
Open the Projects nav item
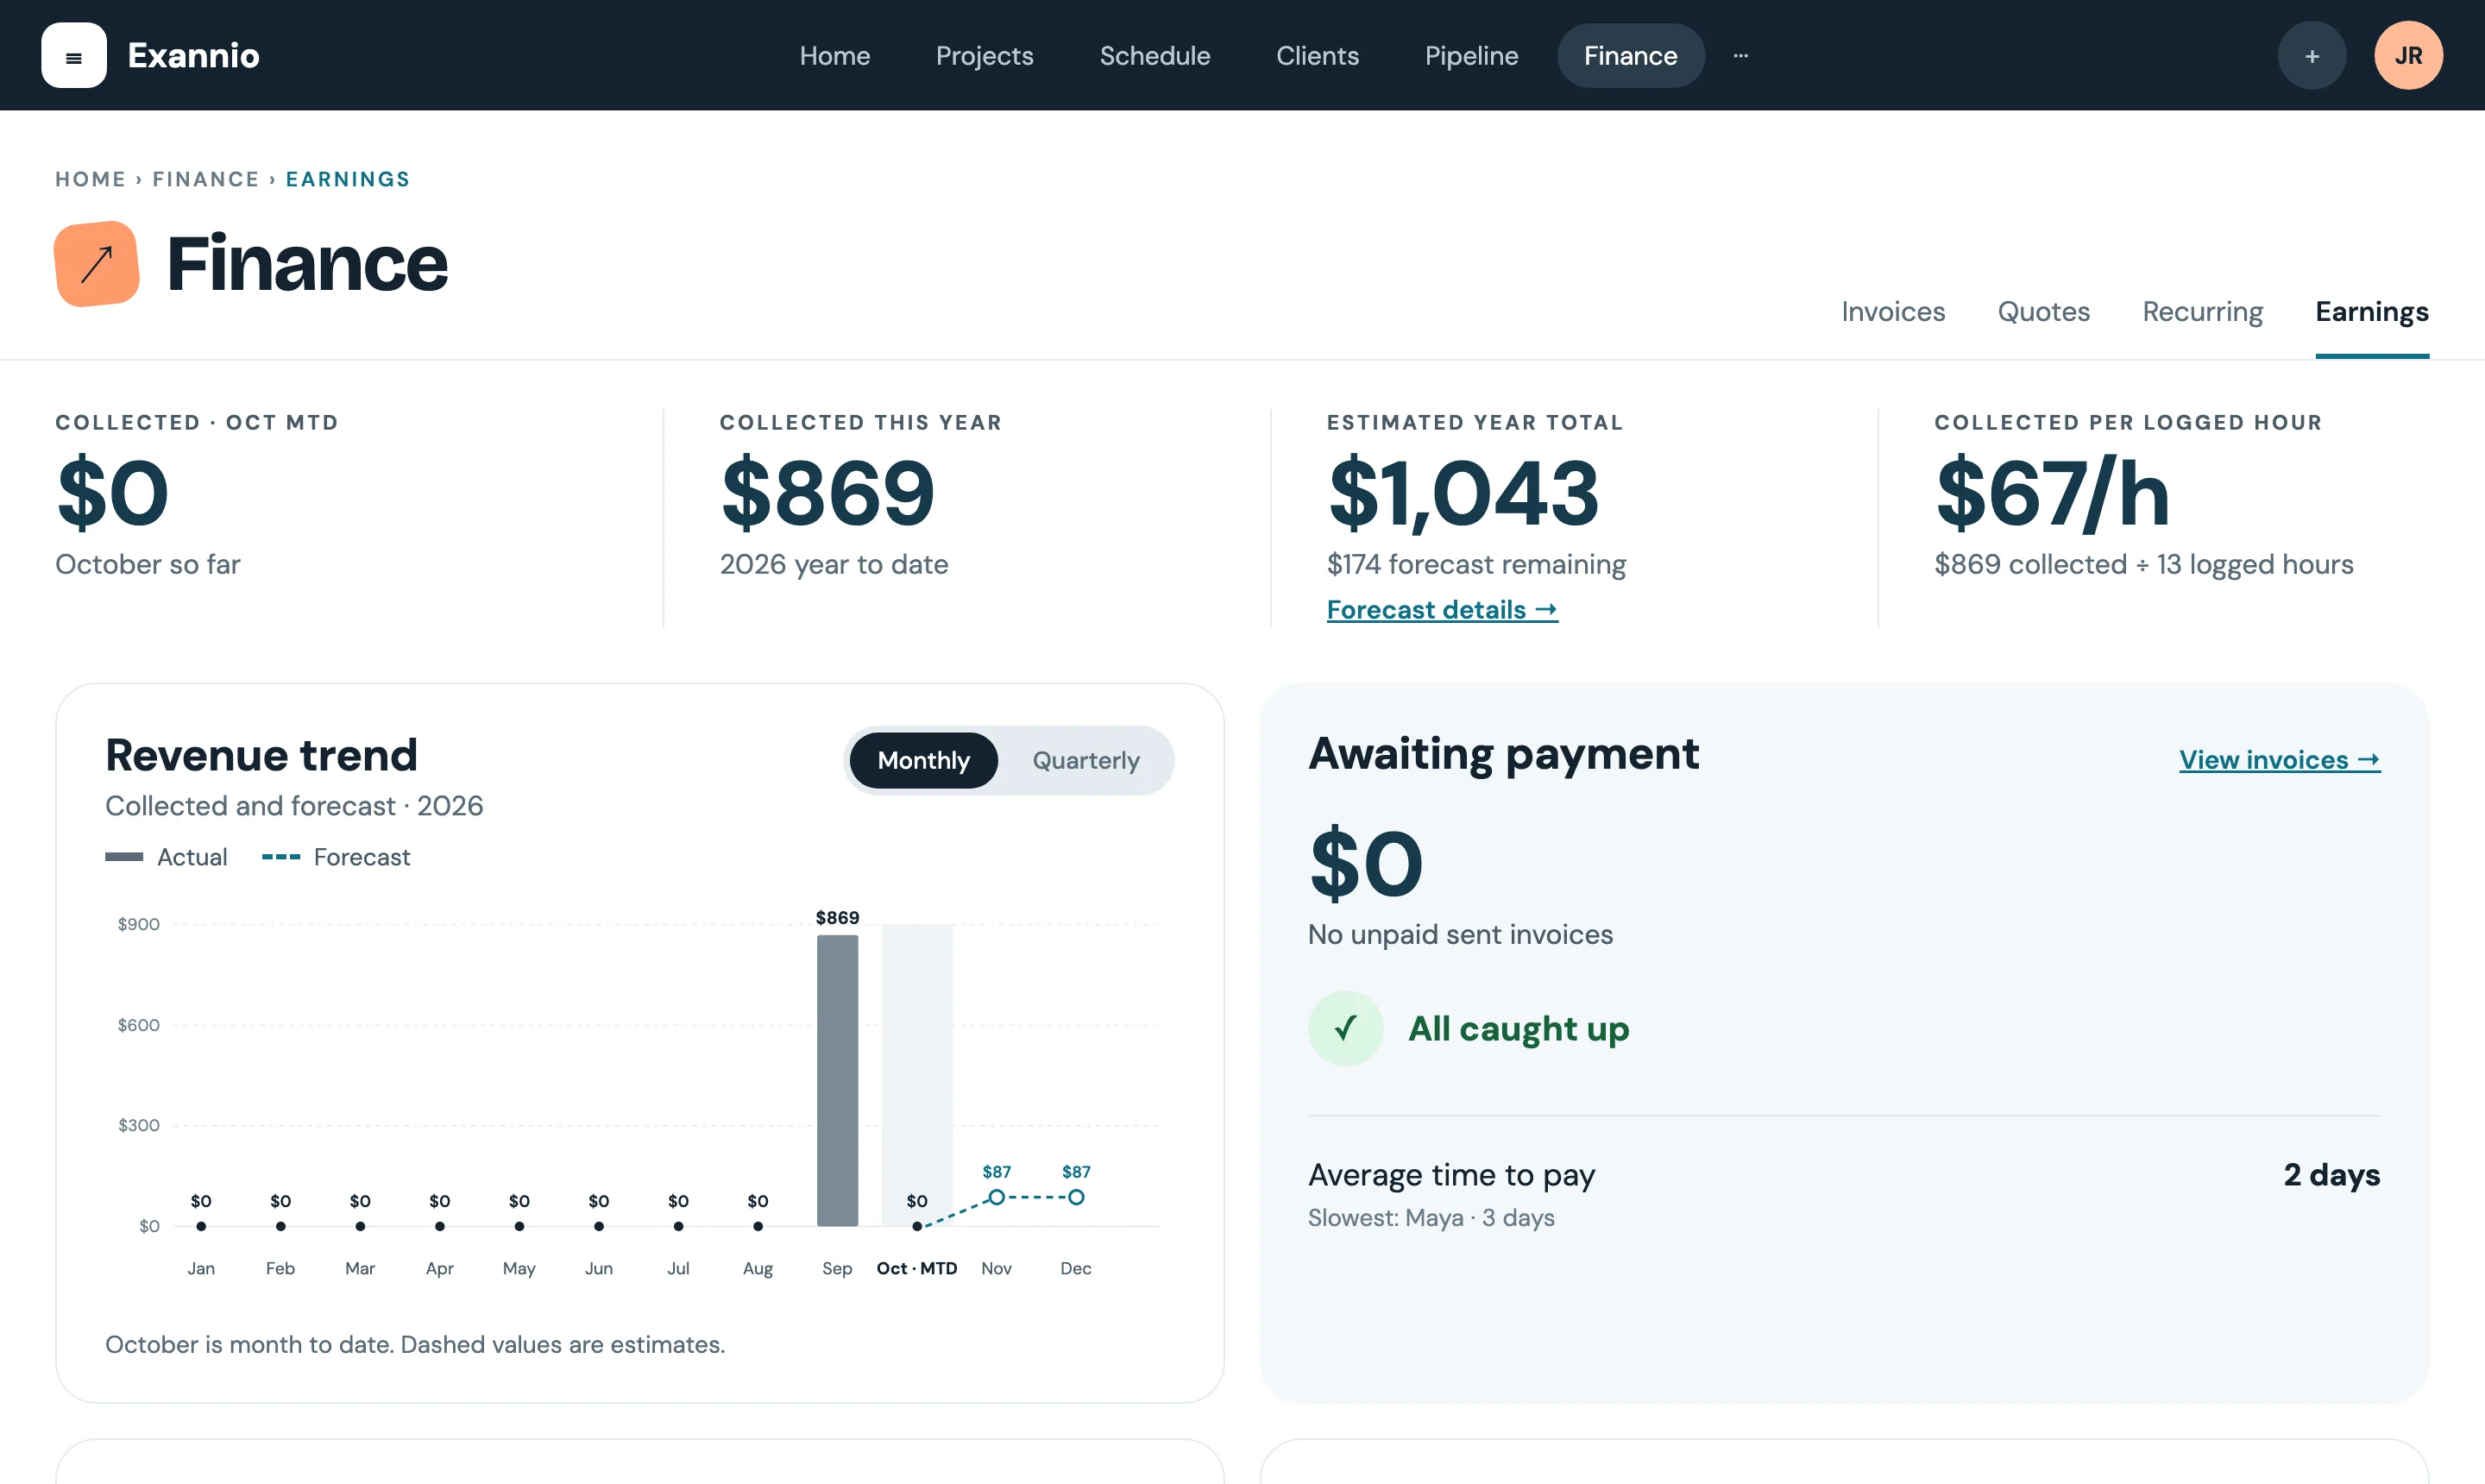tap(985, 56)
